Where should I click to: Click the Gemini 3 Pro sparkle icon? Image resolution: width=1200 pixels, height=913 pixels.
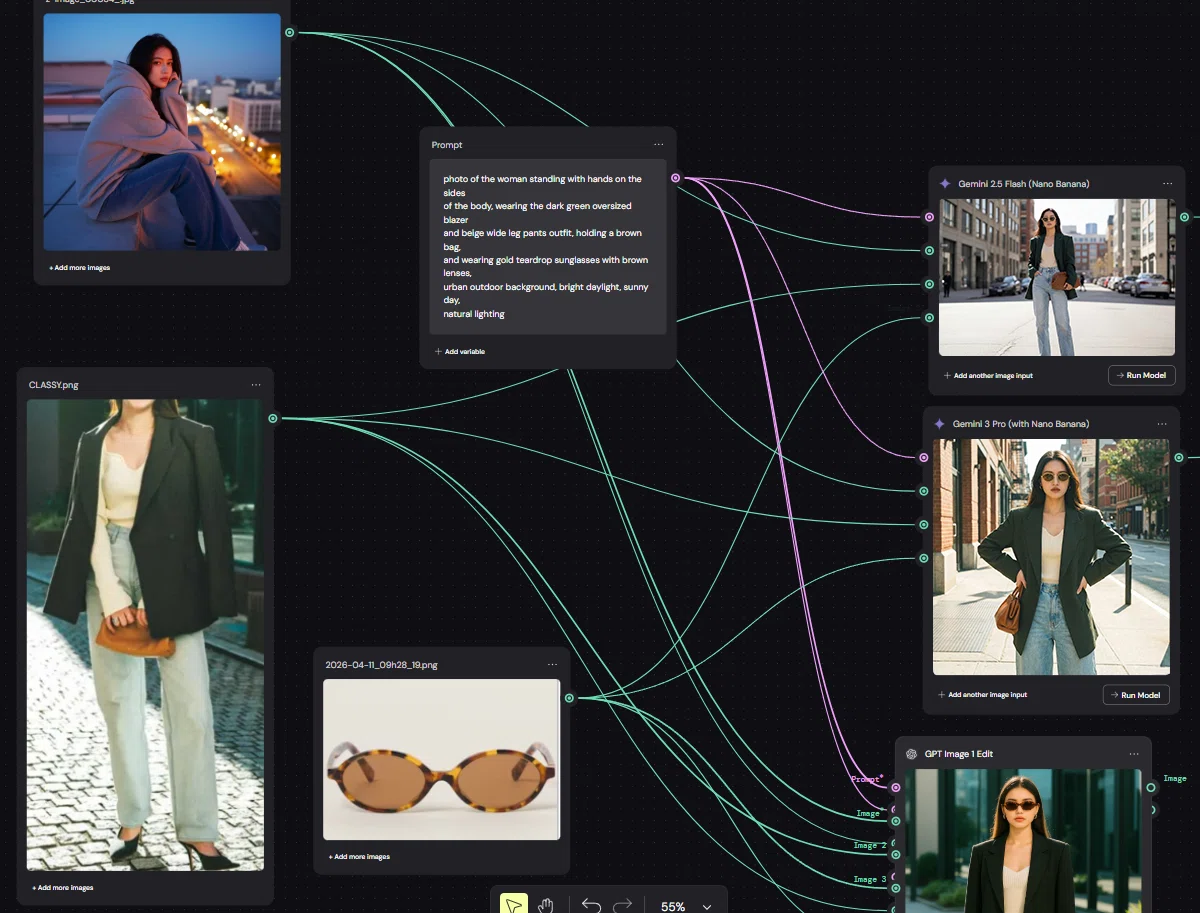click(939, 424)
